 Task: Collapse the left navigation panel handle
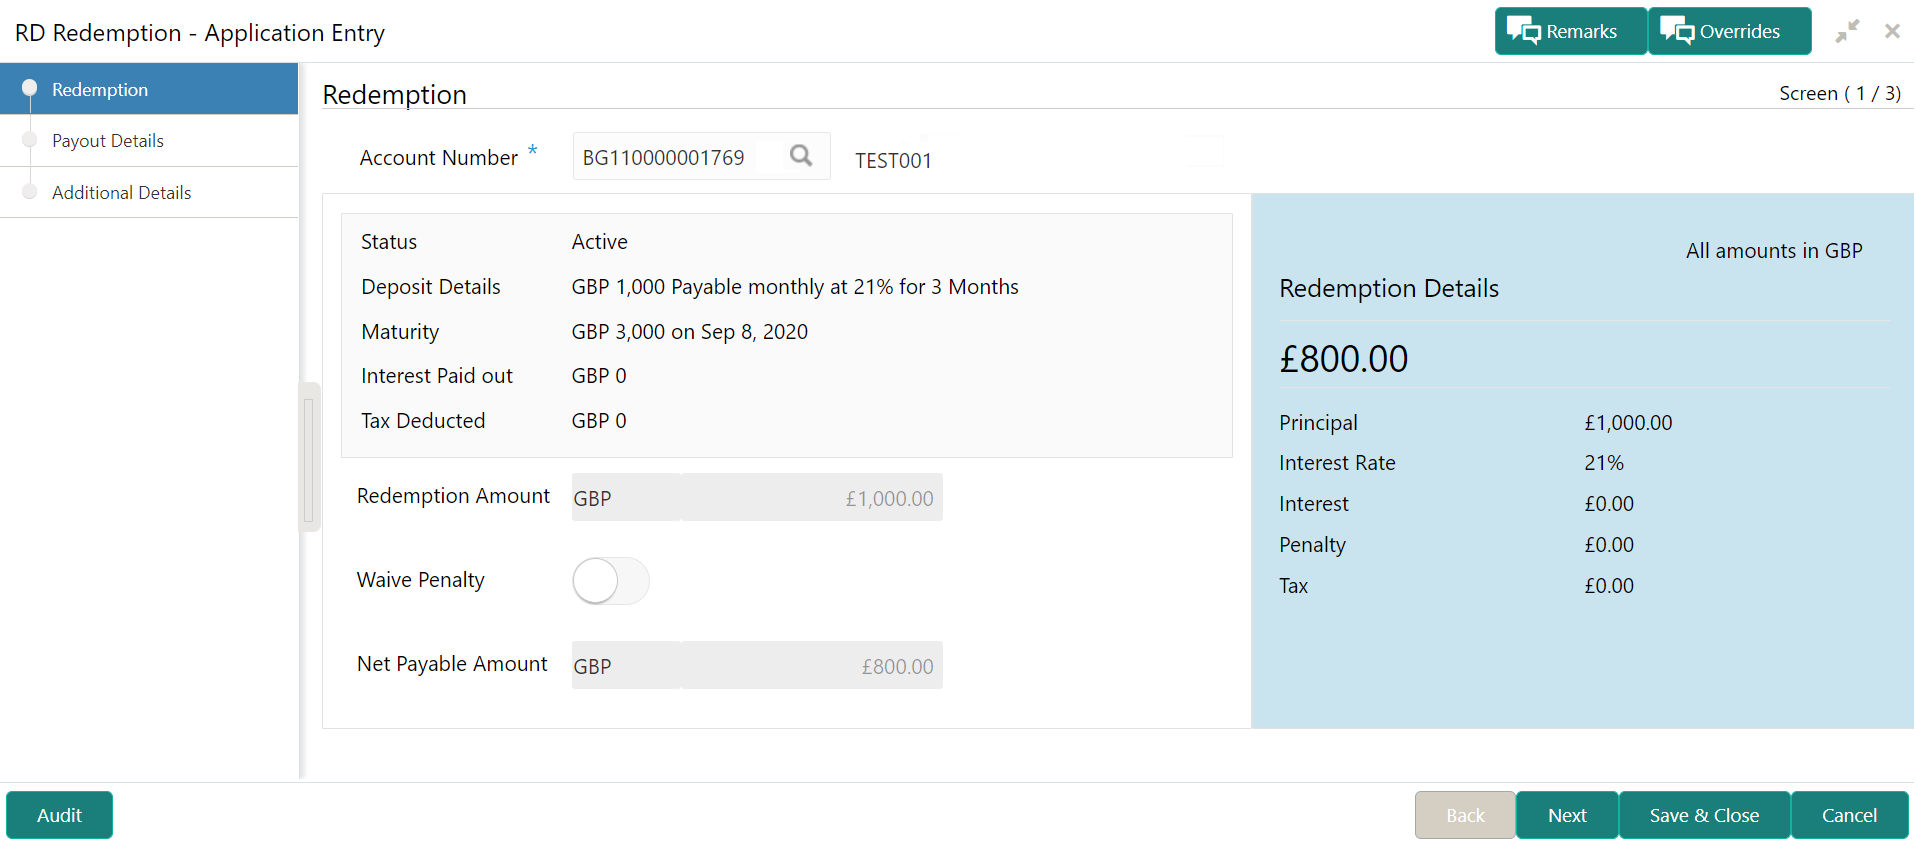[309, 456]
